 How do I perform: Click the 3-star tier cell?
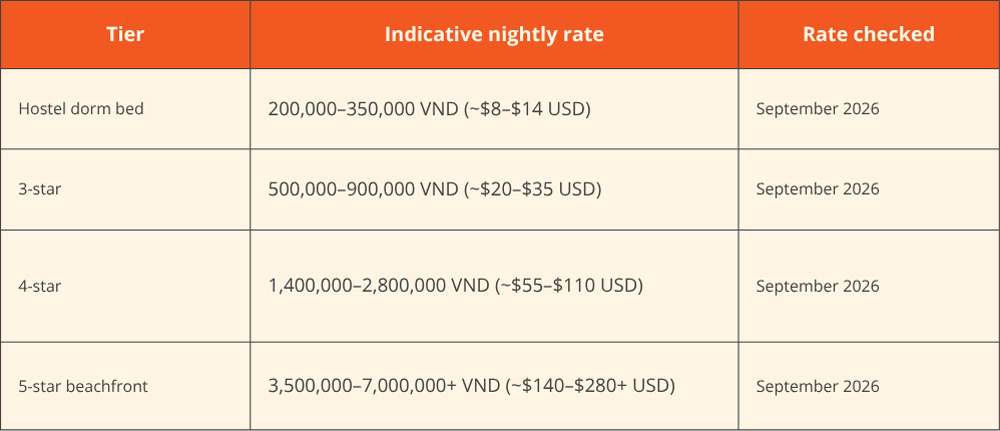tap(125, 189)
